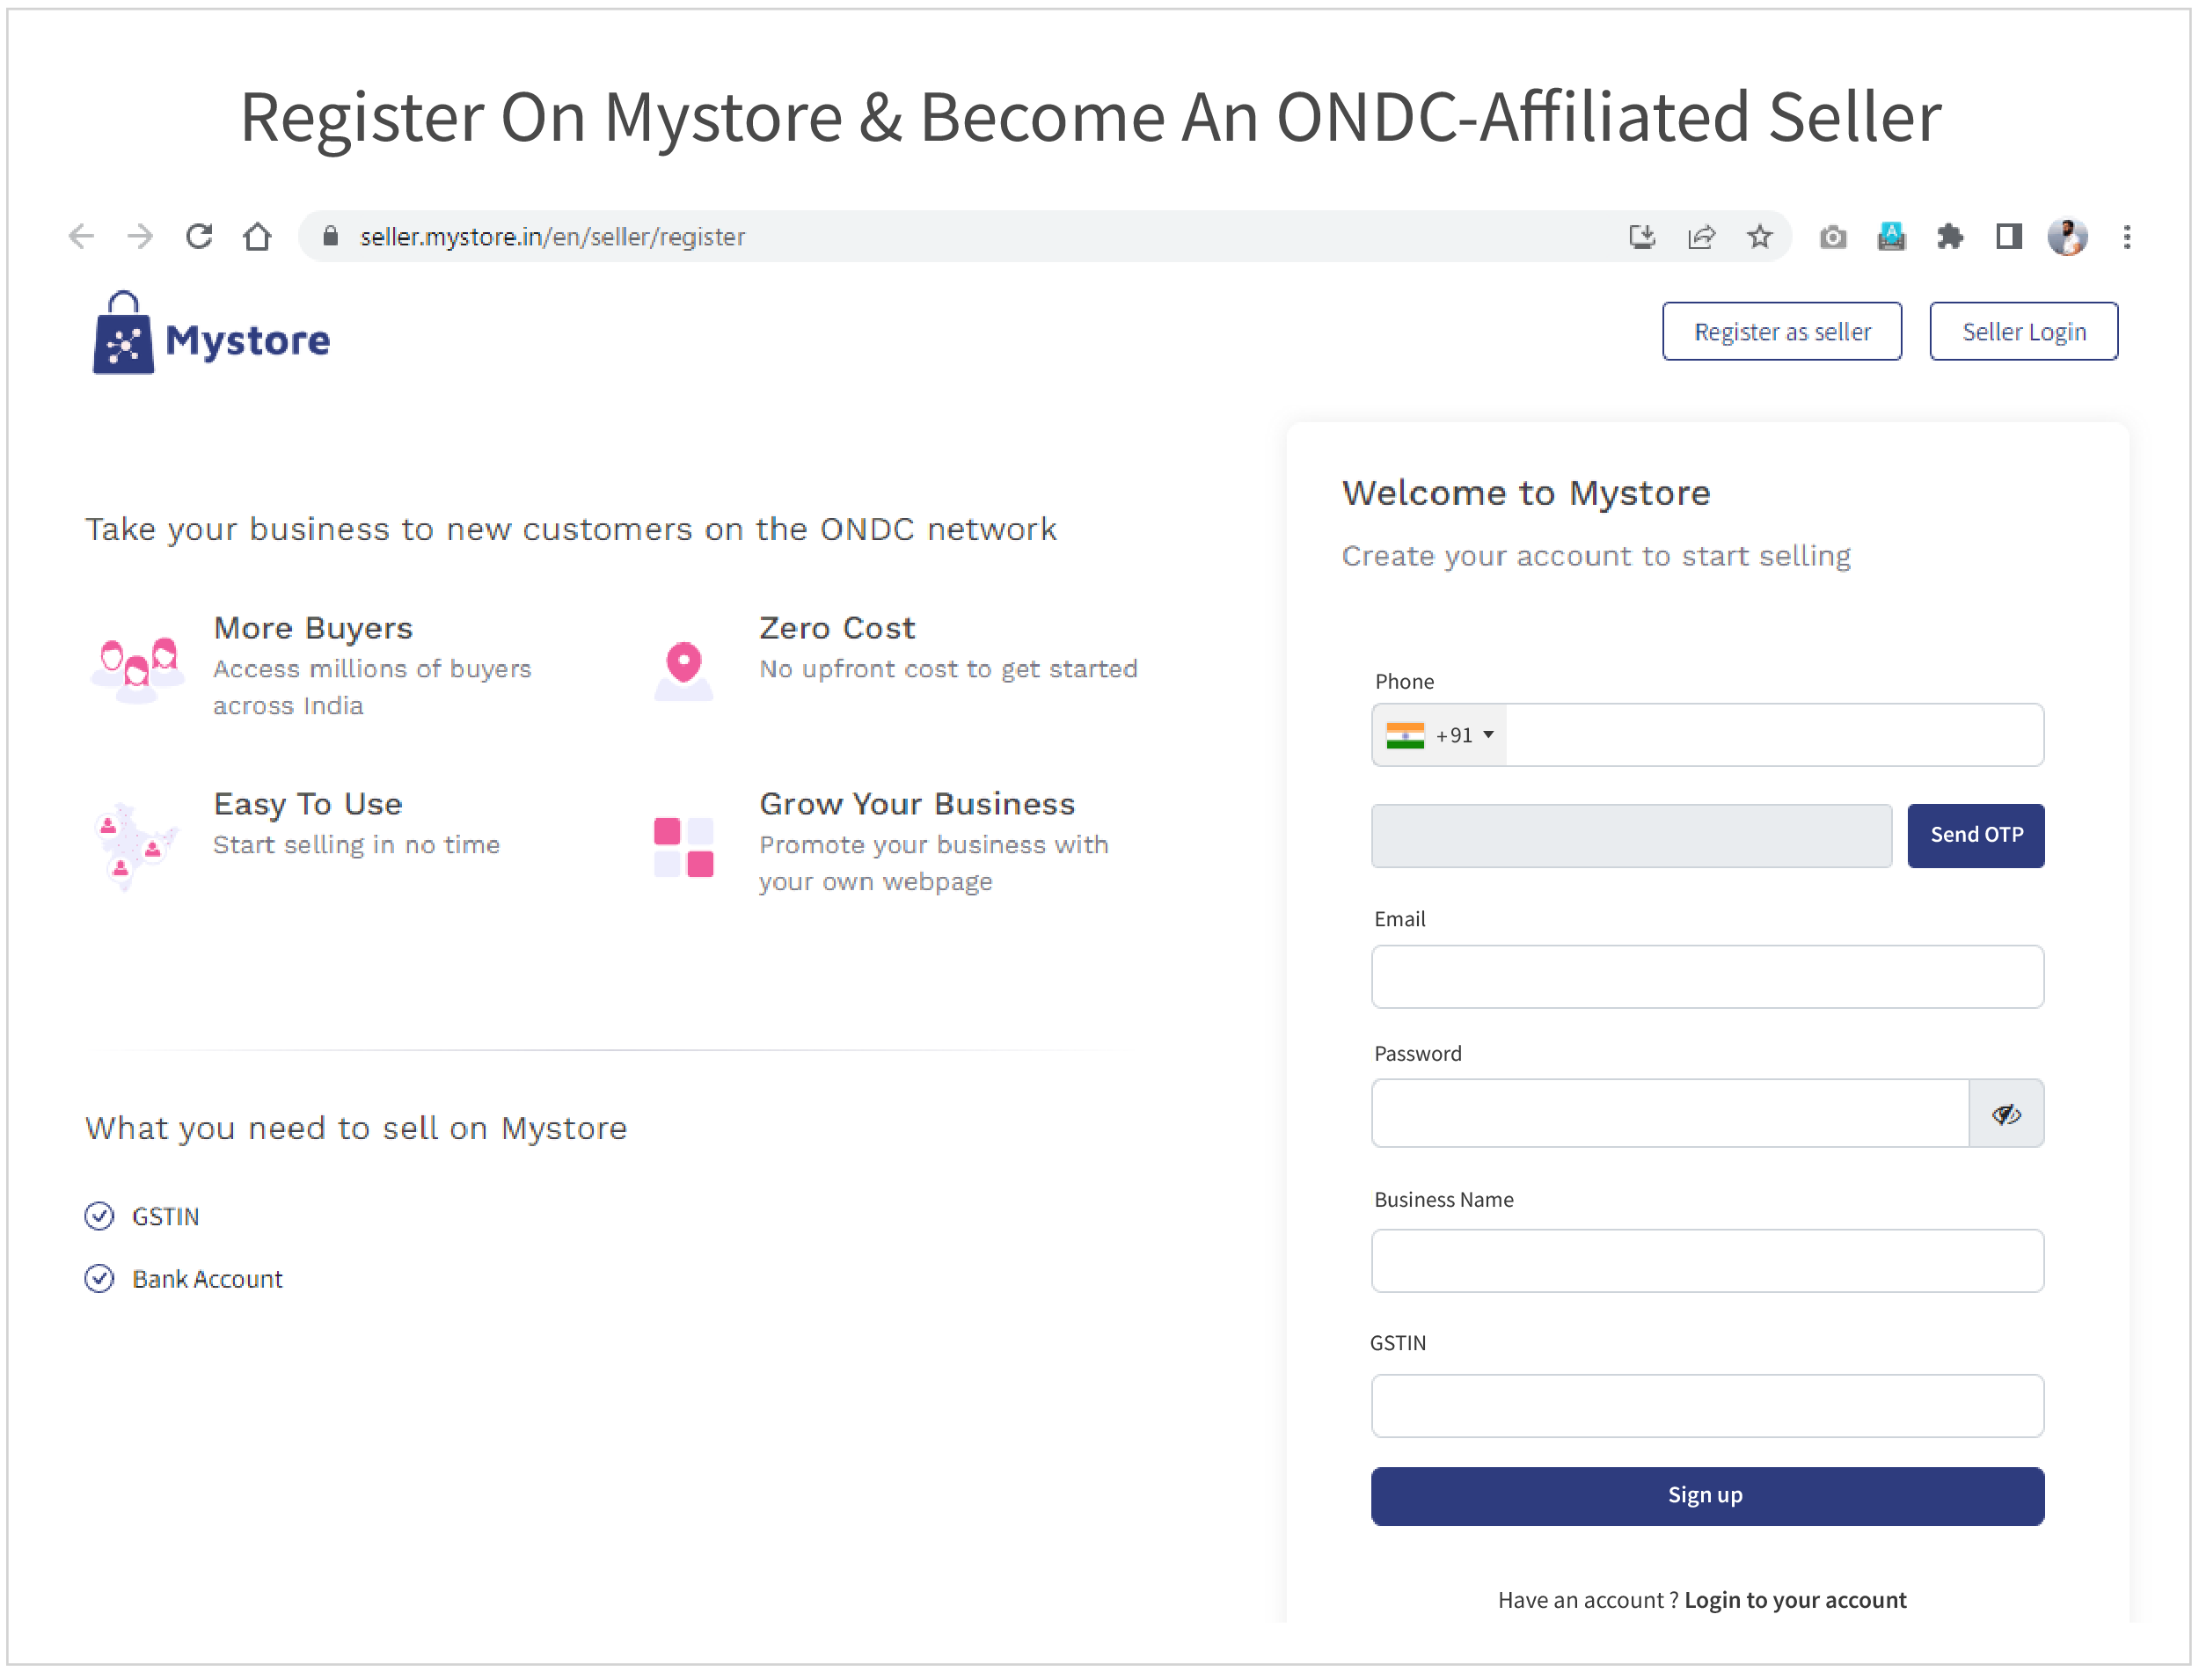The width and height of the screenshot is (2199, 1680).
Task: Open the Seller Login page
Action: [x=2023, y=331]
